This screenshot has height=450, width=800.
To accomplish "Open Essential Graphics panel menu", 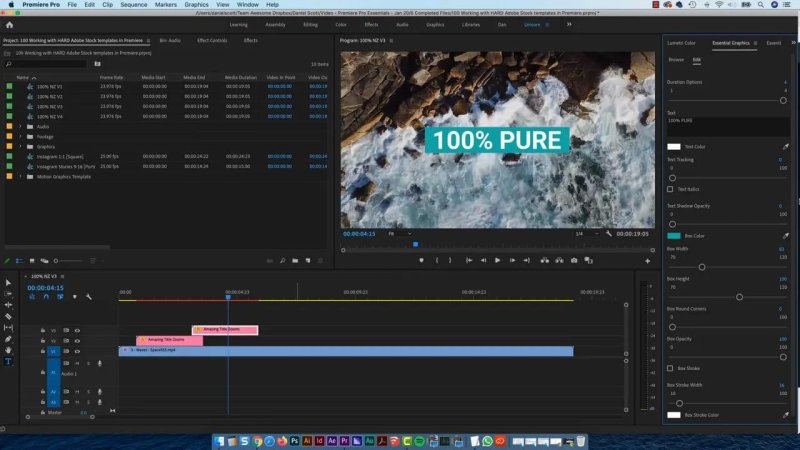I will 756,43.
